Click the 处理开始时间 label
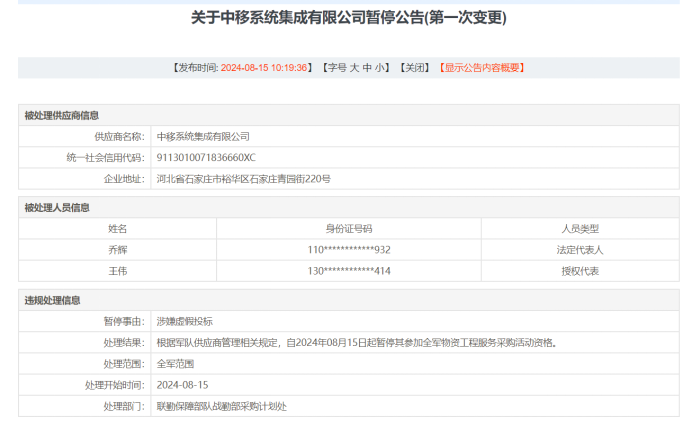The image size is (693, 426). click(115, 385)
